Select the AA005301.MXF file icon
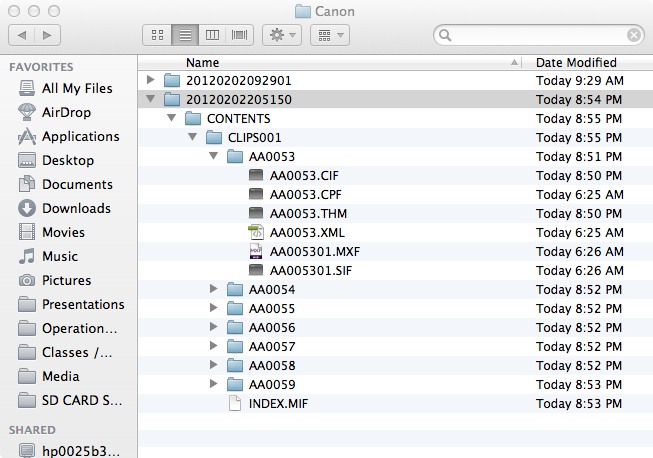653x458 pixels. coord(256,251)
